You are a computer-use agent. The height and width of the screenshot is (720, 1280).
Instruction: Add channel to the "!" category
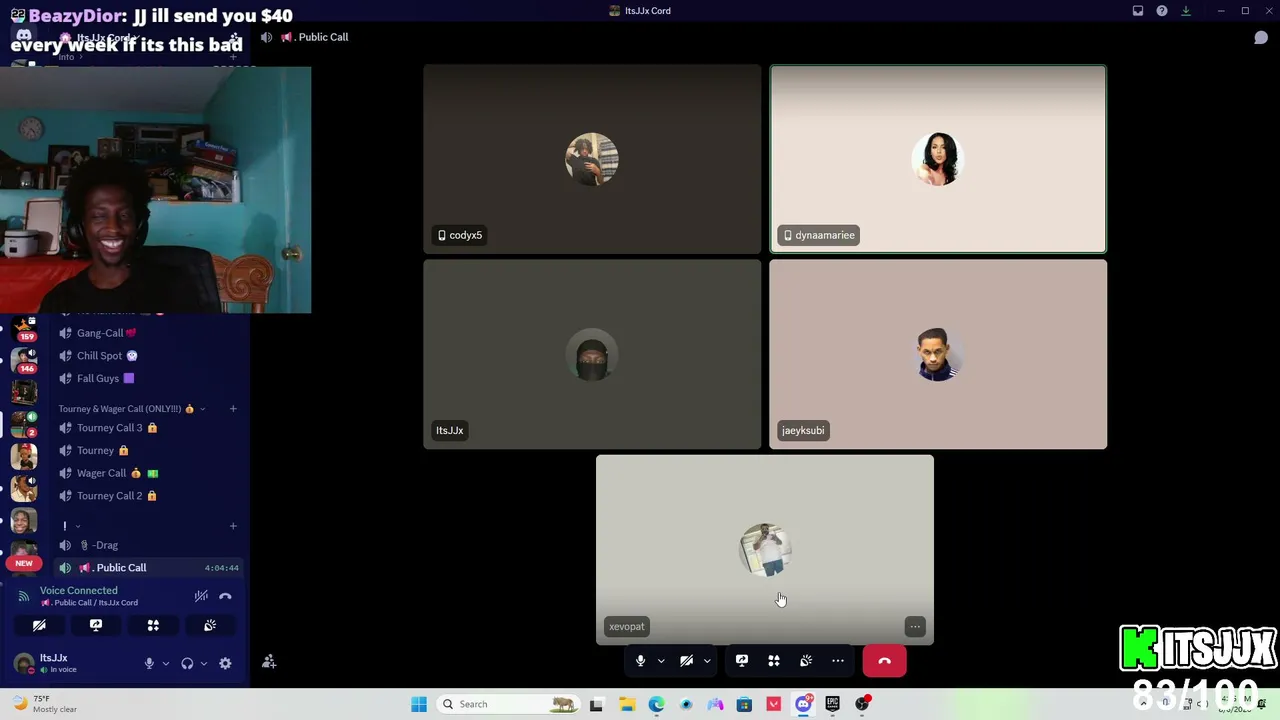pyautogui.click(x=233, y=526)
